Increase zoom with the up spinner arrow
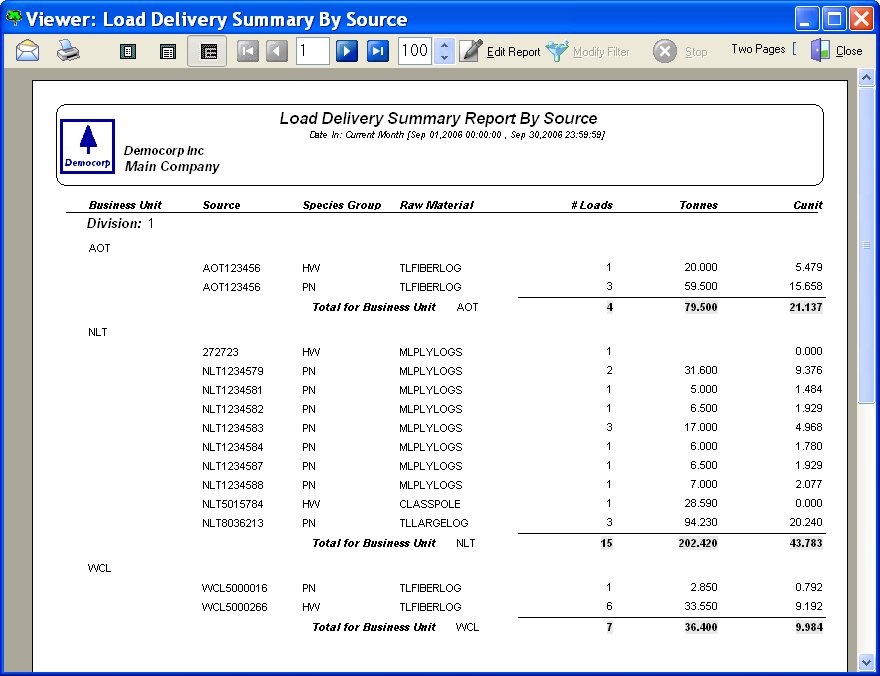The image size is (880, 676). [445, 45]
